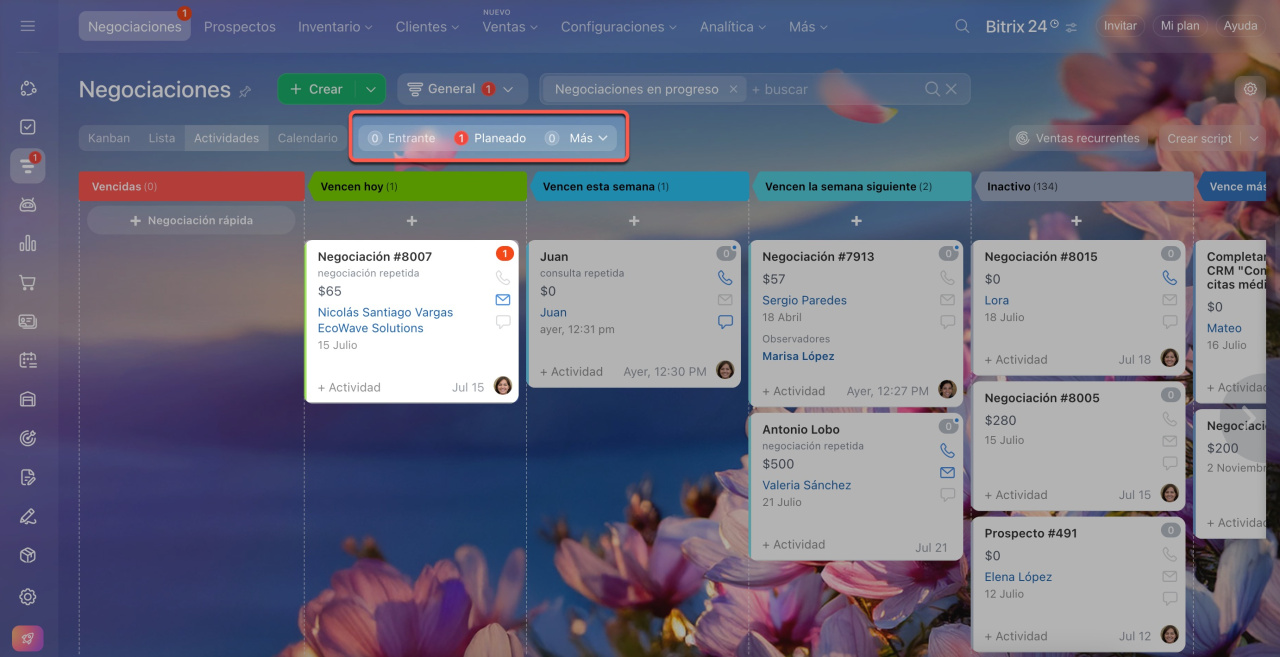The width and height of the screenshot is (1280, 657).
Task: Open the hamburger menu icon
Action: pyautogui.click(x=27, y=26)
